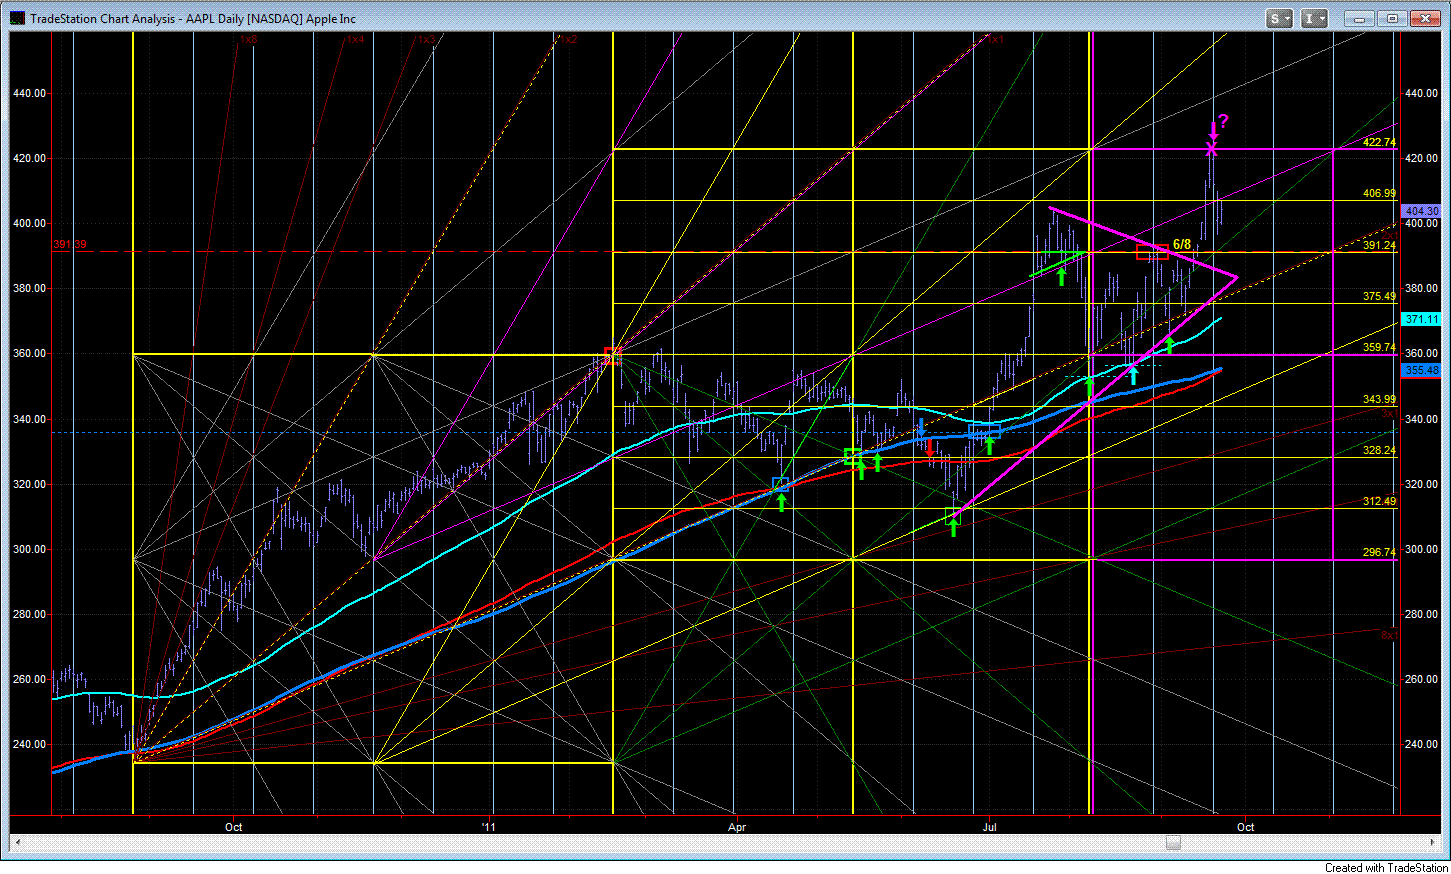This screenshot has width=1451, height=874.
Task: Click the 391.24 price level label
Action: pos(1379,245)
